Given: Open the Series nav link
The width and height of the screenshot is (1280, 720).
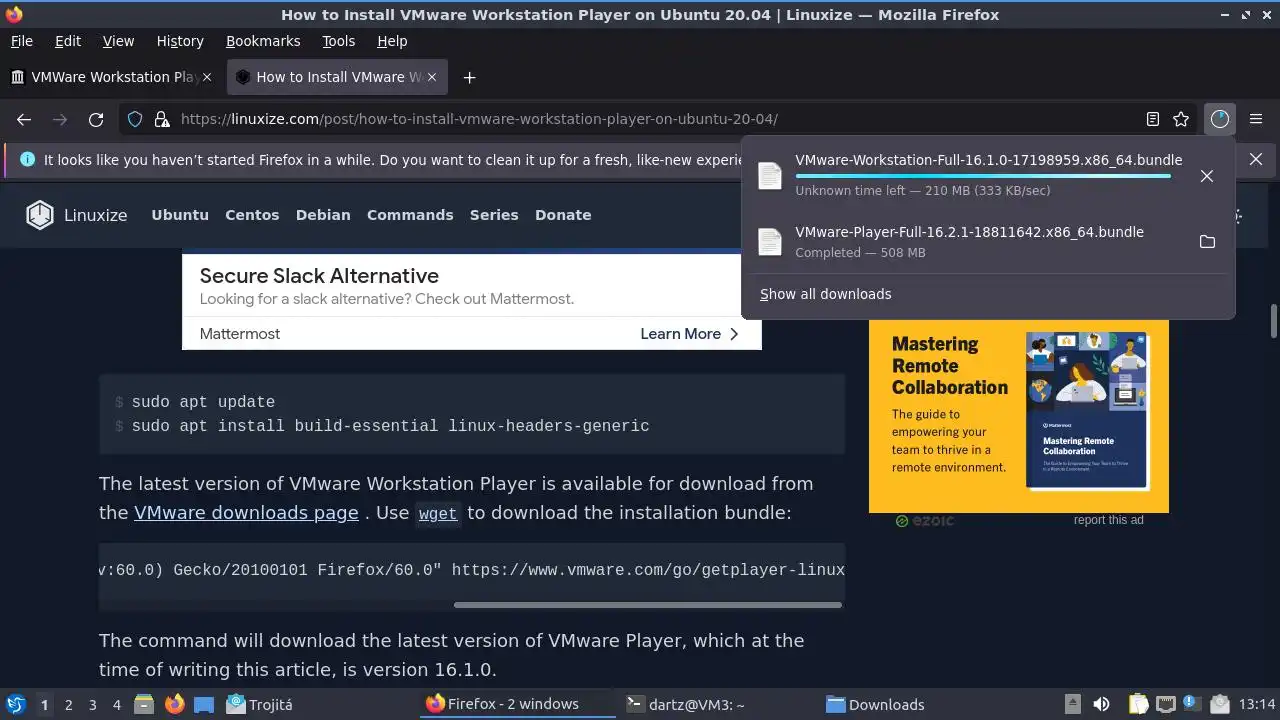Looking at the screenshot, I should coord(494,215).
